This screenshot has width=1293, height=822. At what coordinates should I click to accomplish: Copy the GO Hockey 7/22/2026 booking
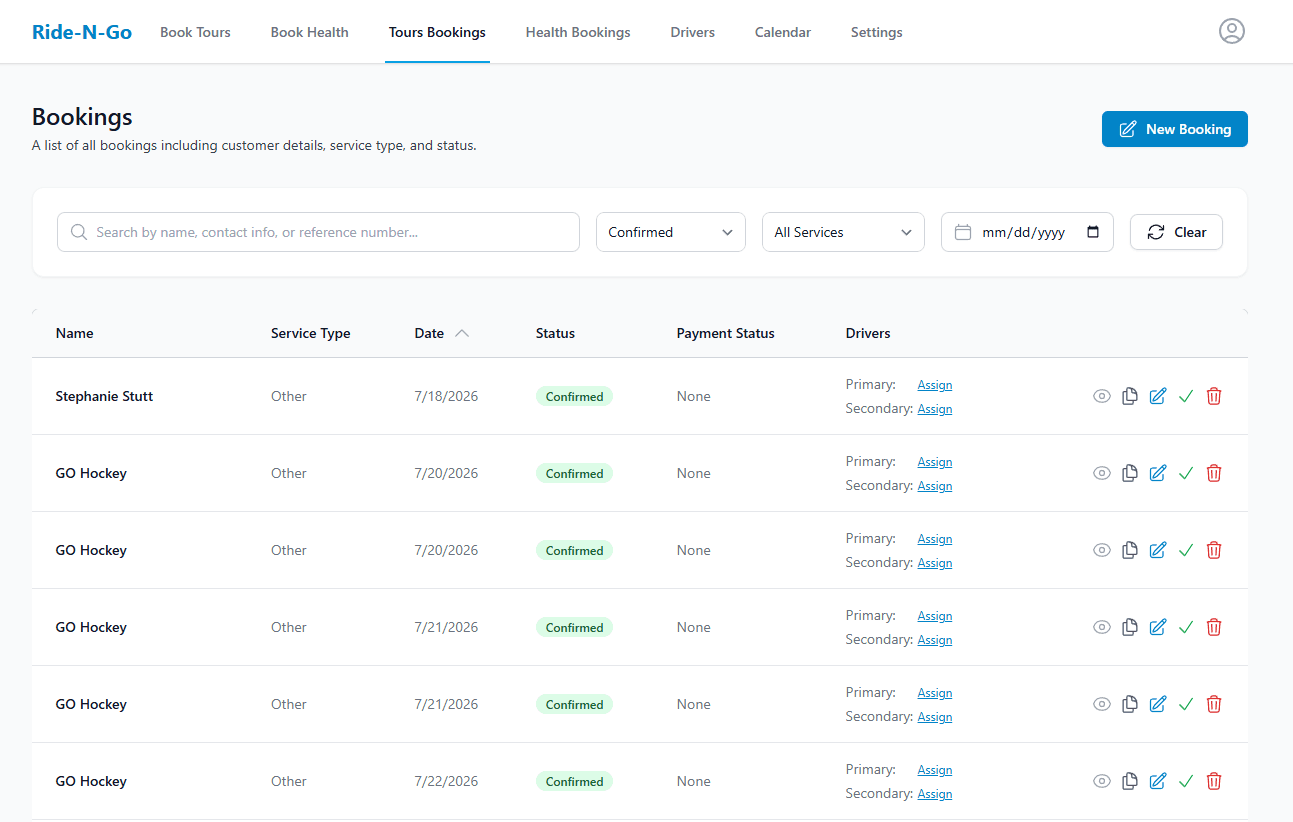point(1130,781)
